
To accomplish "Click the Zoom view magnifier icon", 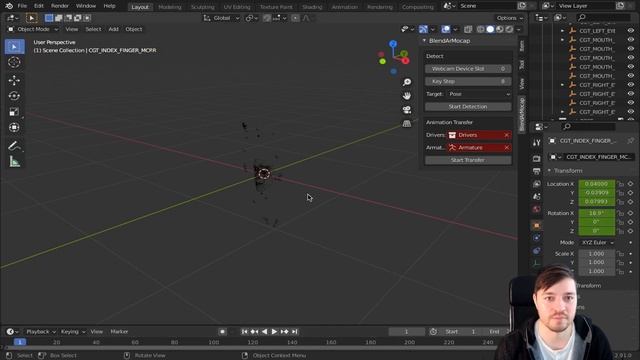I will [x=407, y=82].
